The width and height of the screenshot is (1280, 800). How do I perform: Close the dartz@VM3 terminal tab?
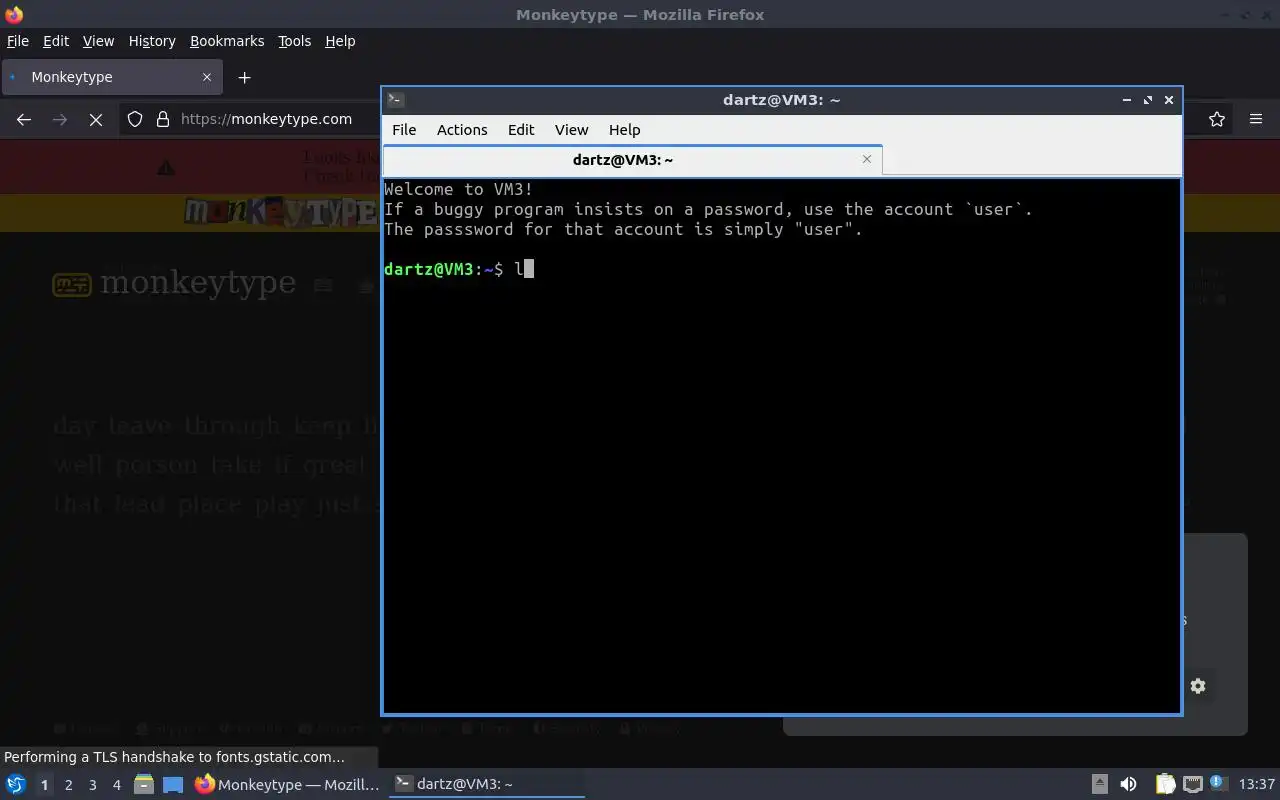click(867, 159)
